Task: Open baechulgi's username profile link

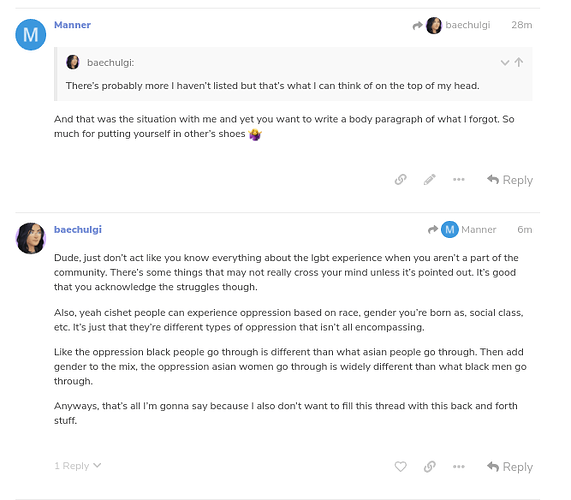Action: tap(78, 229)
